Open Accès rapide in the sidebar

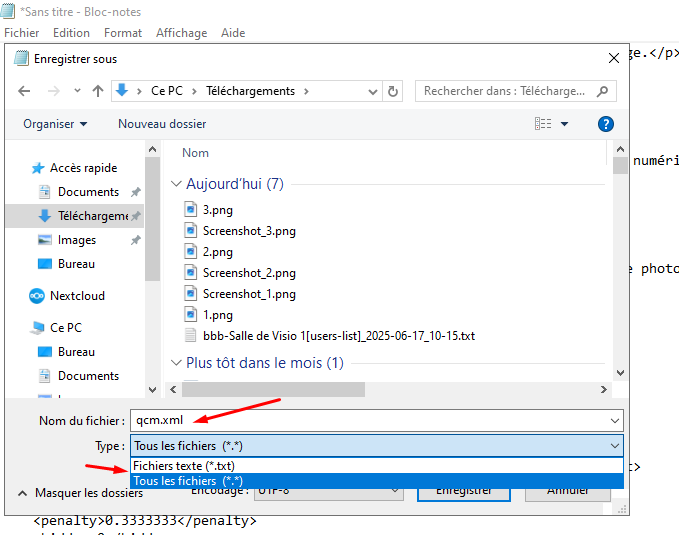(x=83, y=168)
